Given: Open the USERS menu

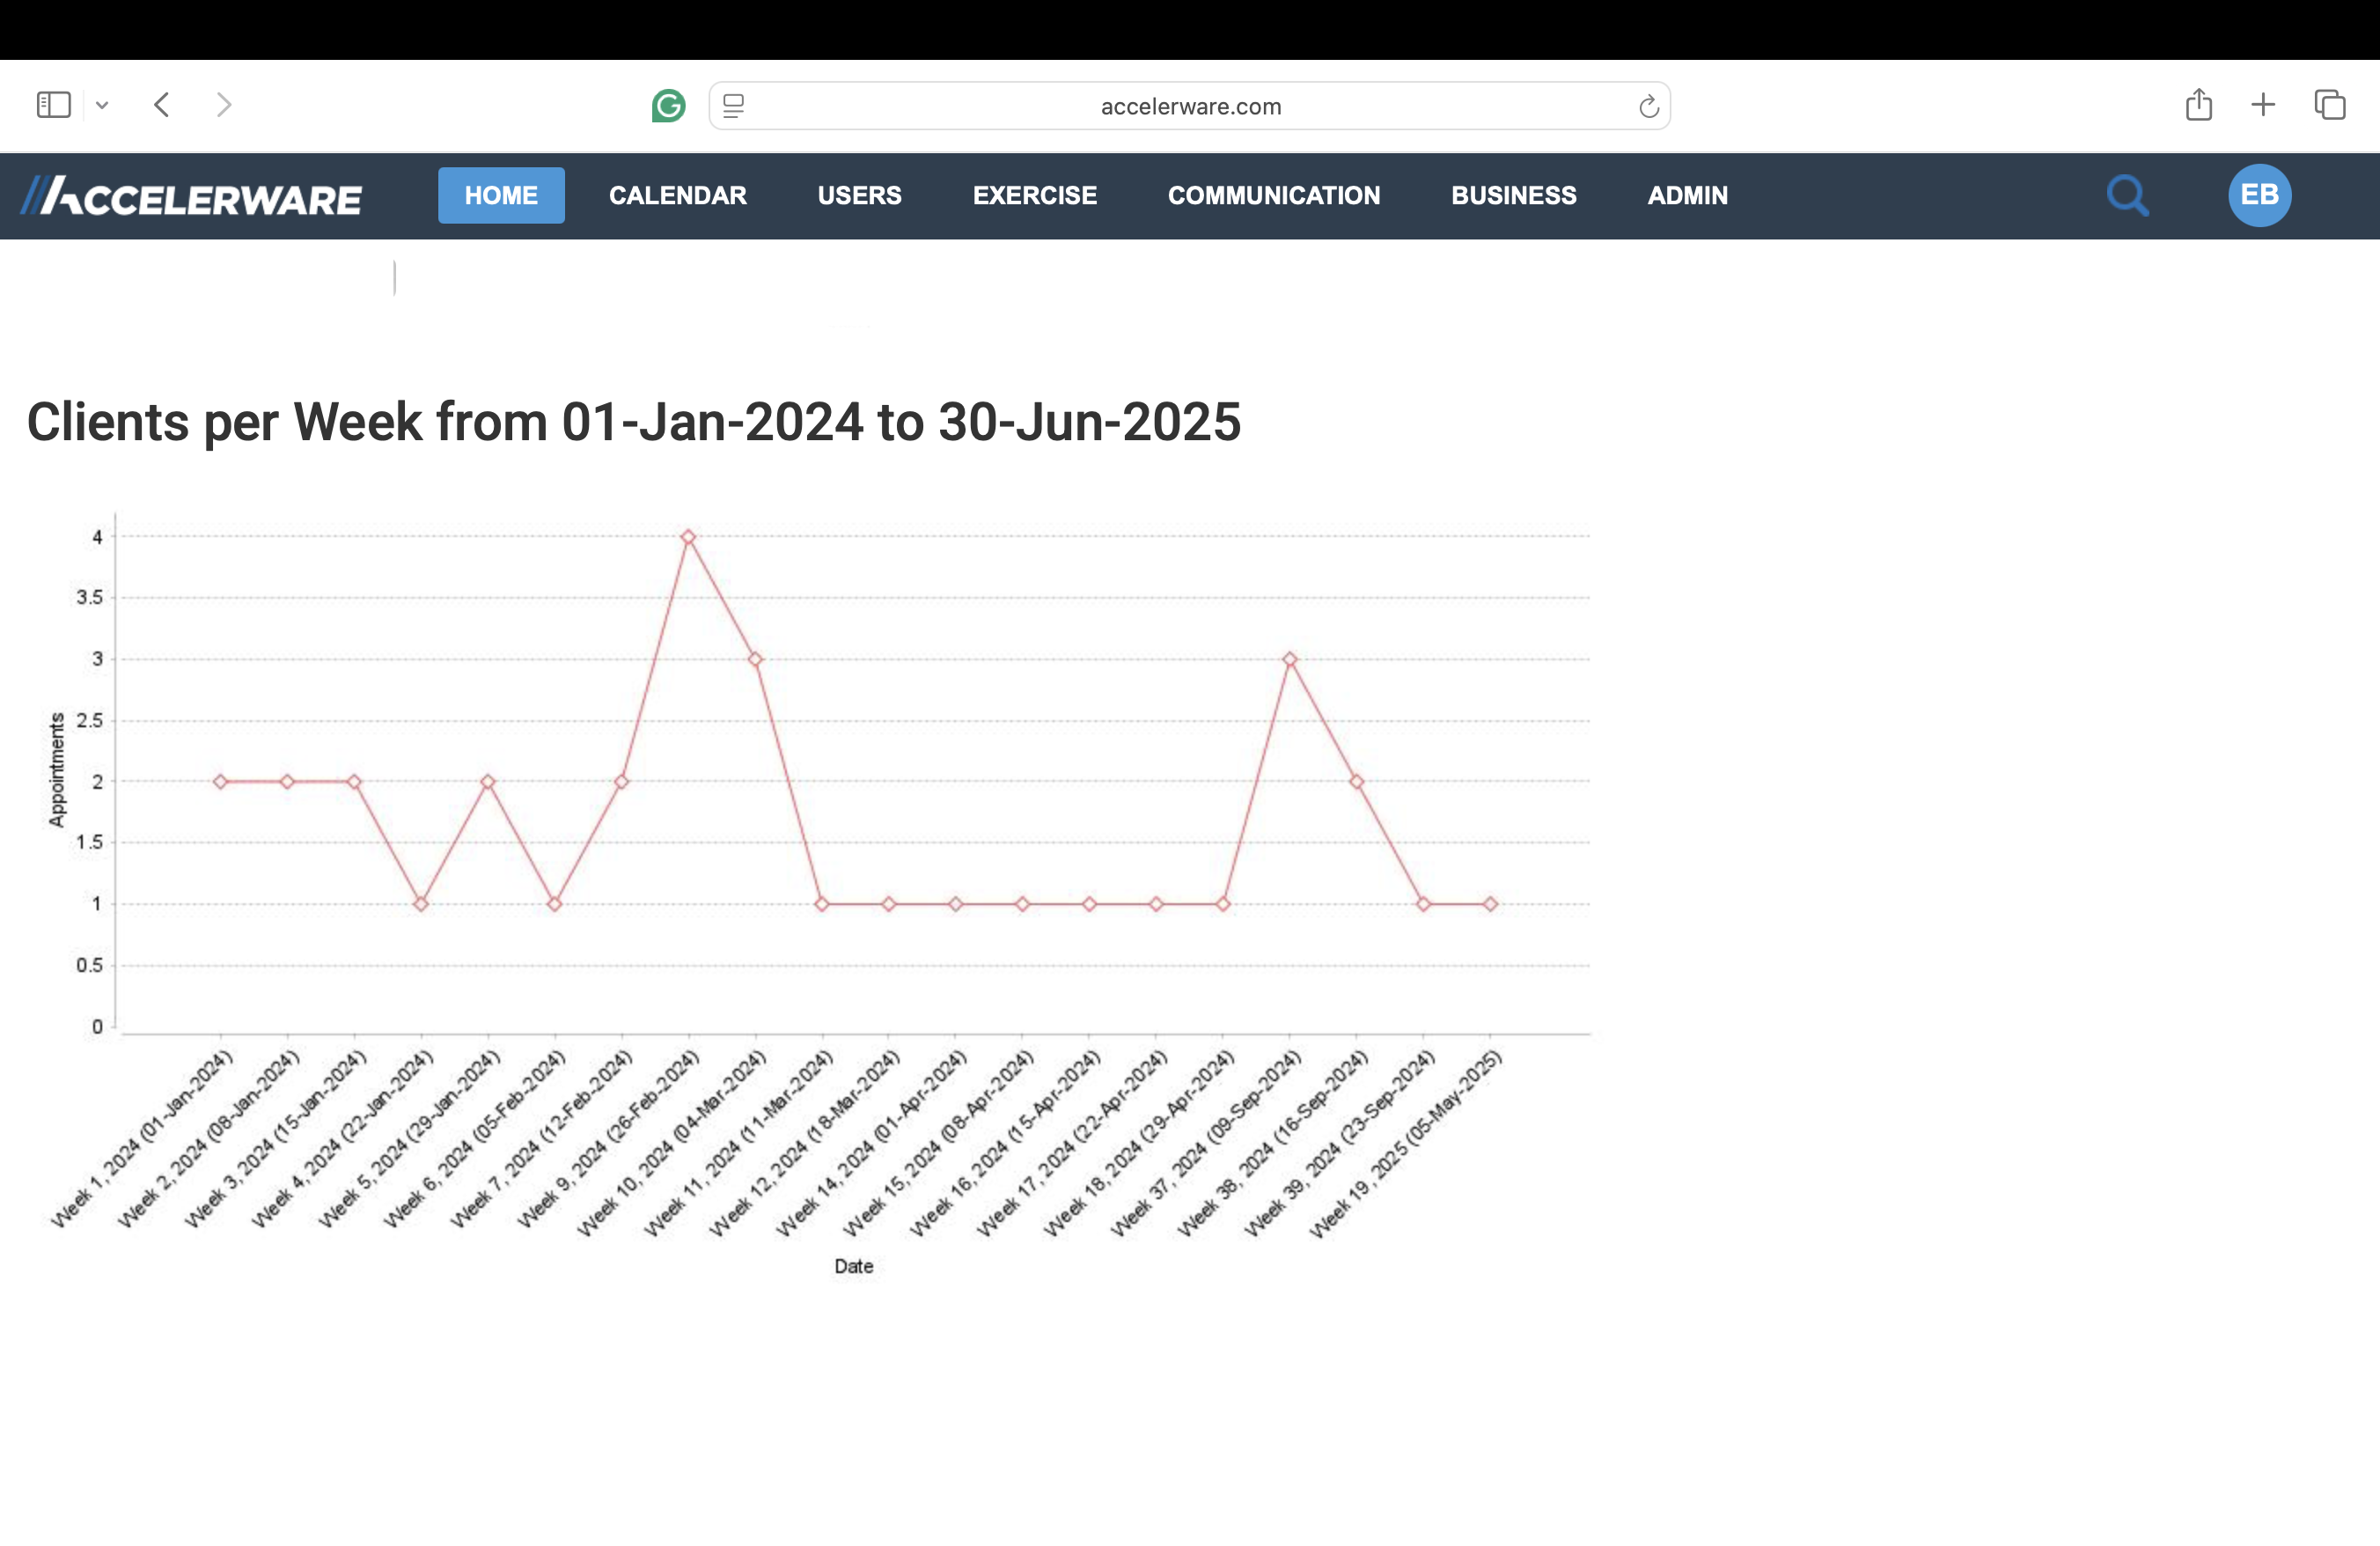Looking at the screenshot, I should [860, 196].
